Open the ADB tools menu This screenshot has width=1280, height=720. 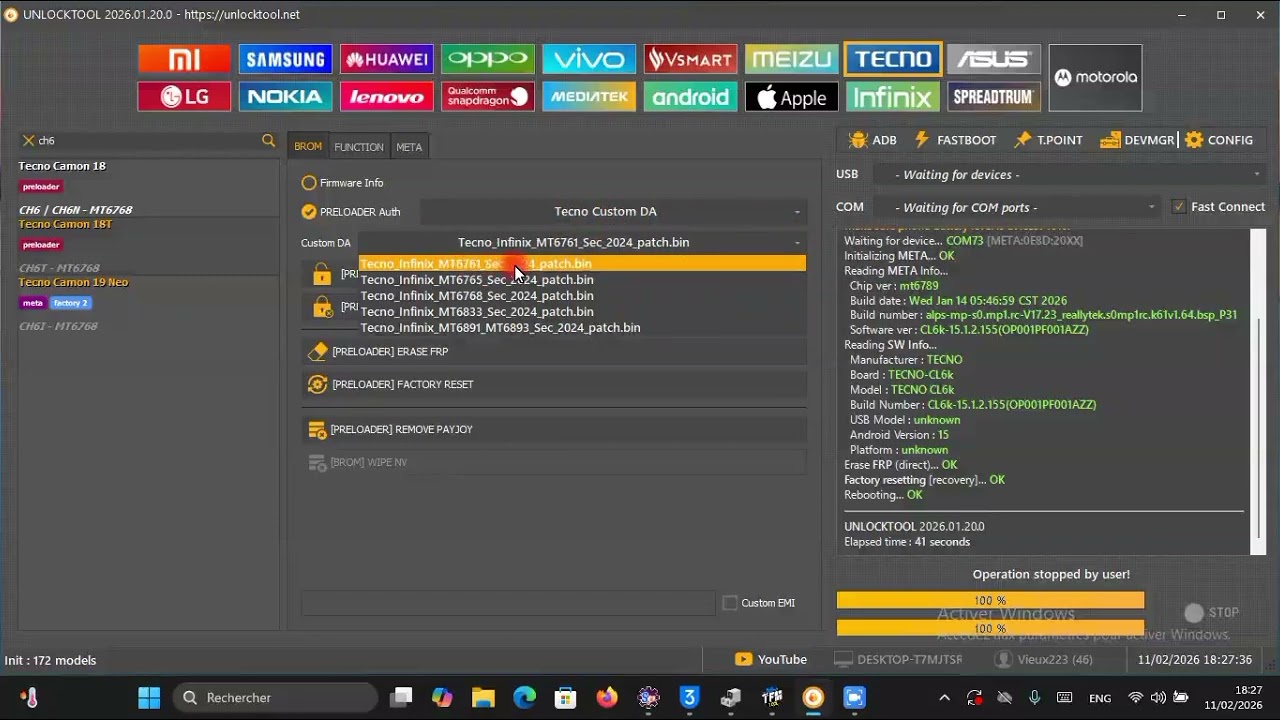tap(872, 140)
